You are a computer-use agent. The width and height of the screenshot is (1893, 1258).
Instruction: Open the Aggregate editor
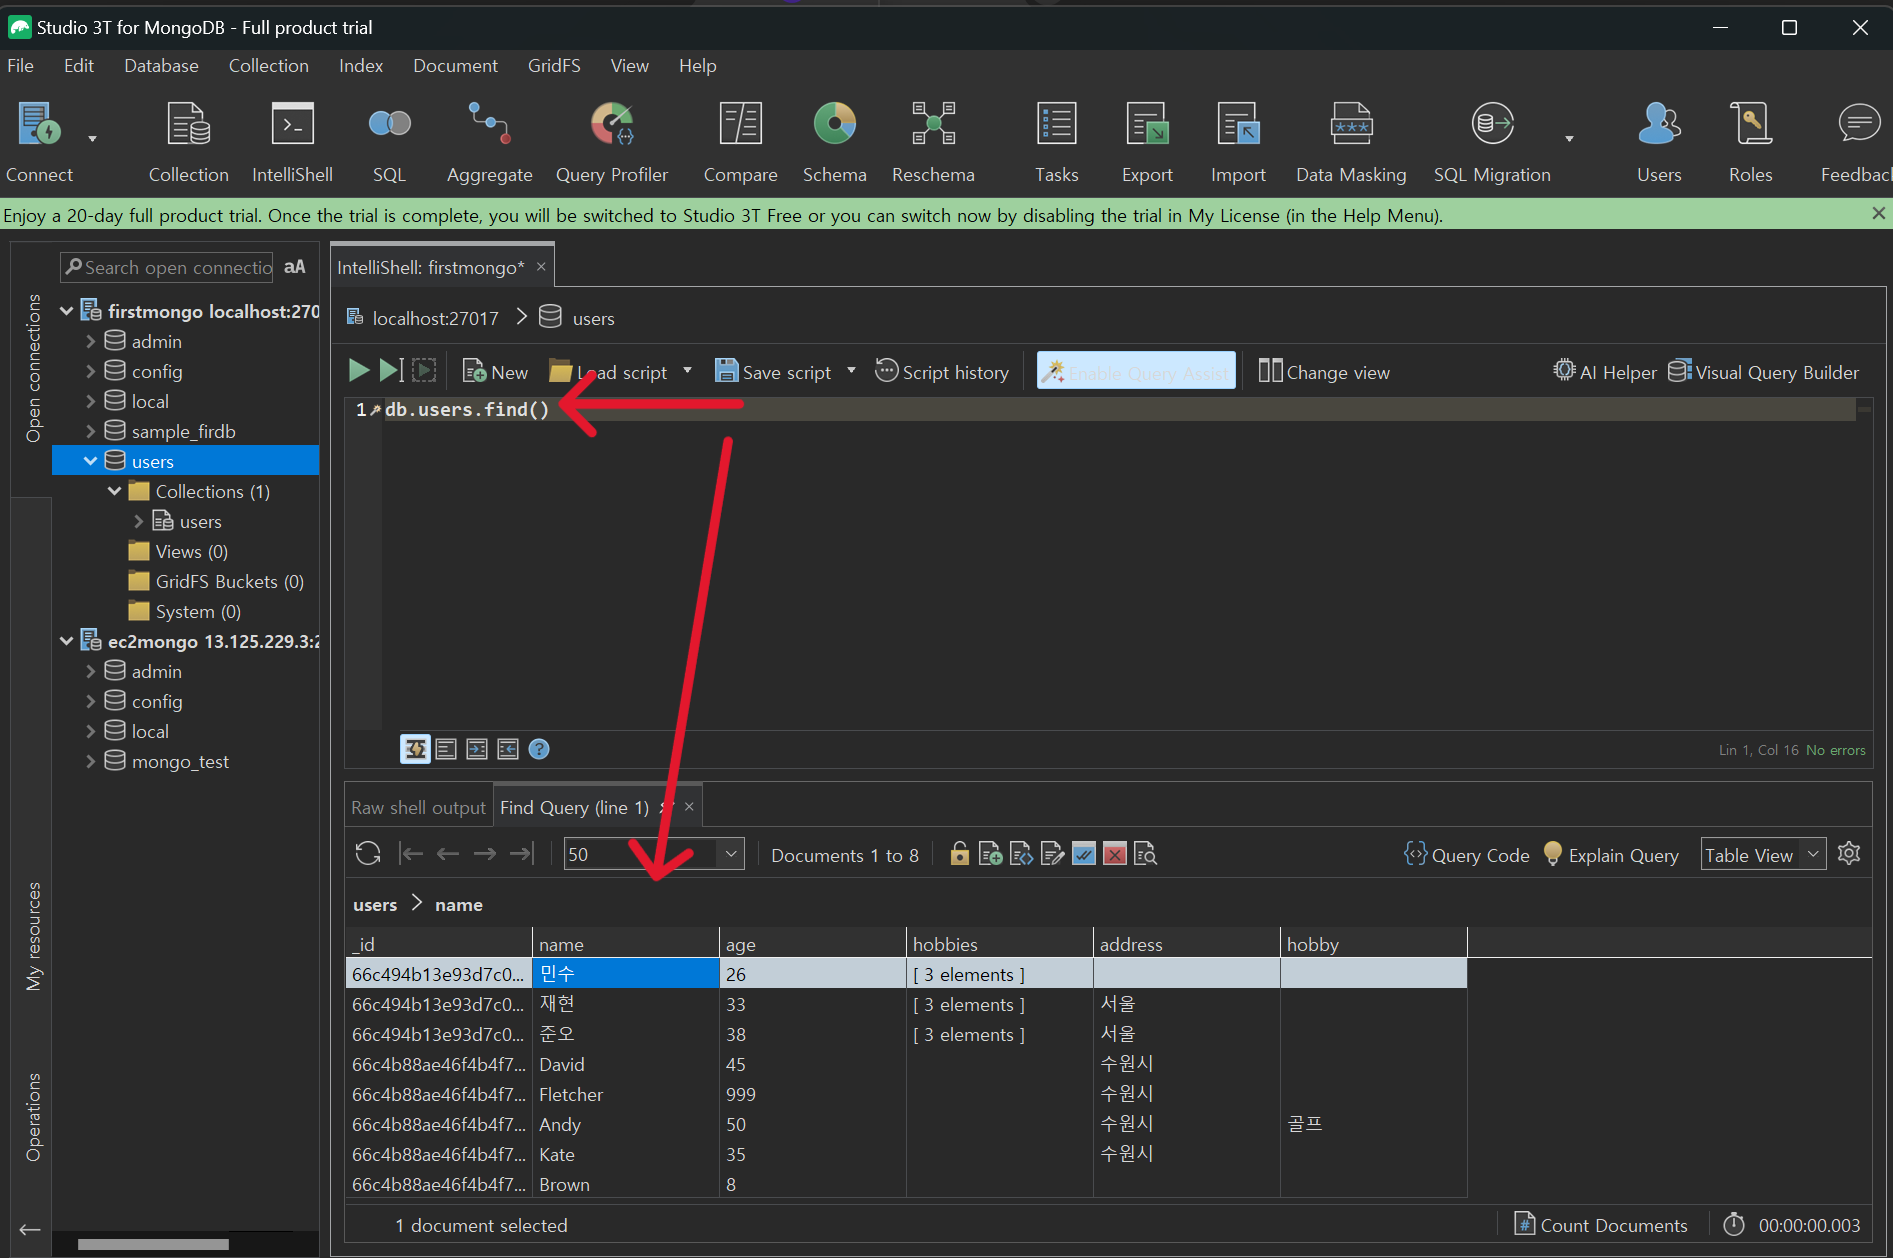click(489, 142)
